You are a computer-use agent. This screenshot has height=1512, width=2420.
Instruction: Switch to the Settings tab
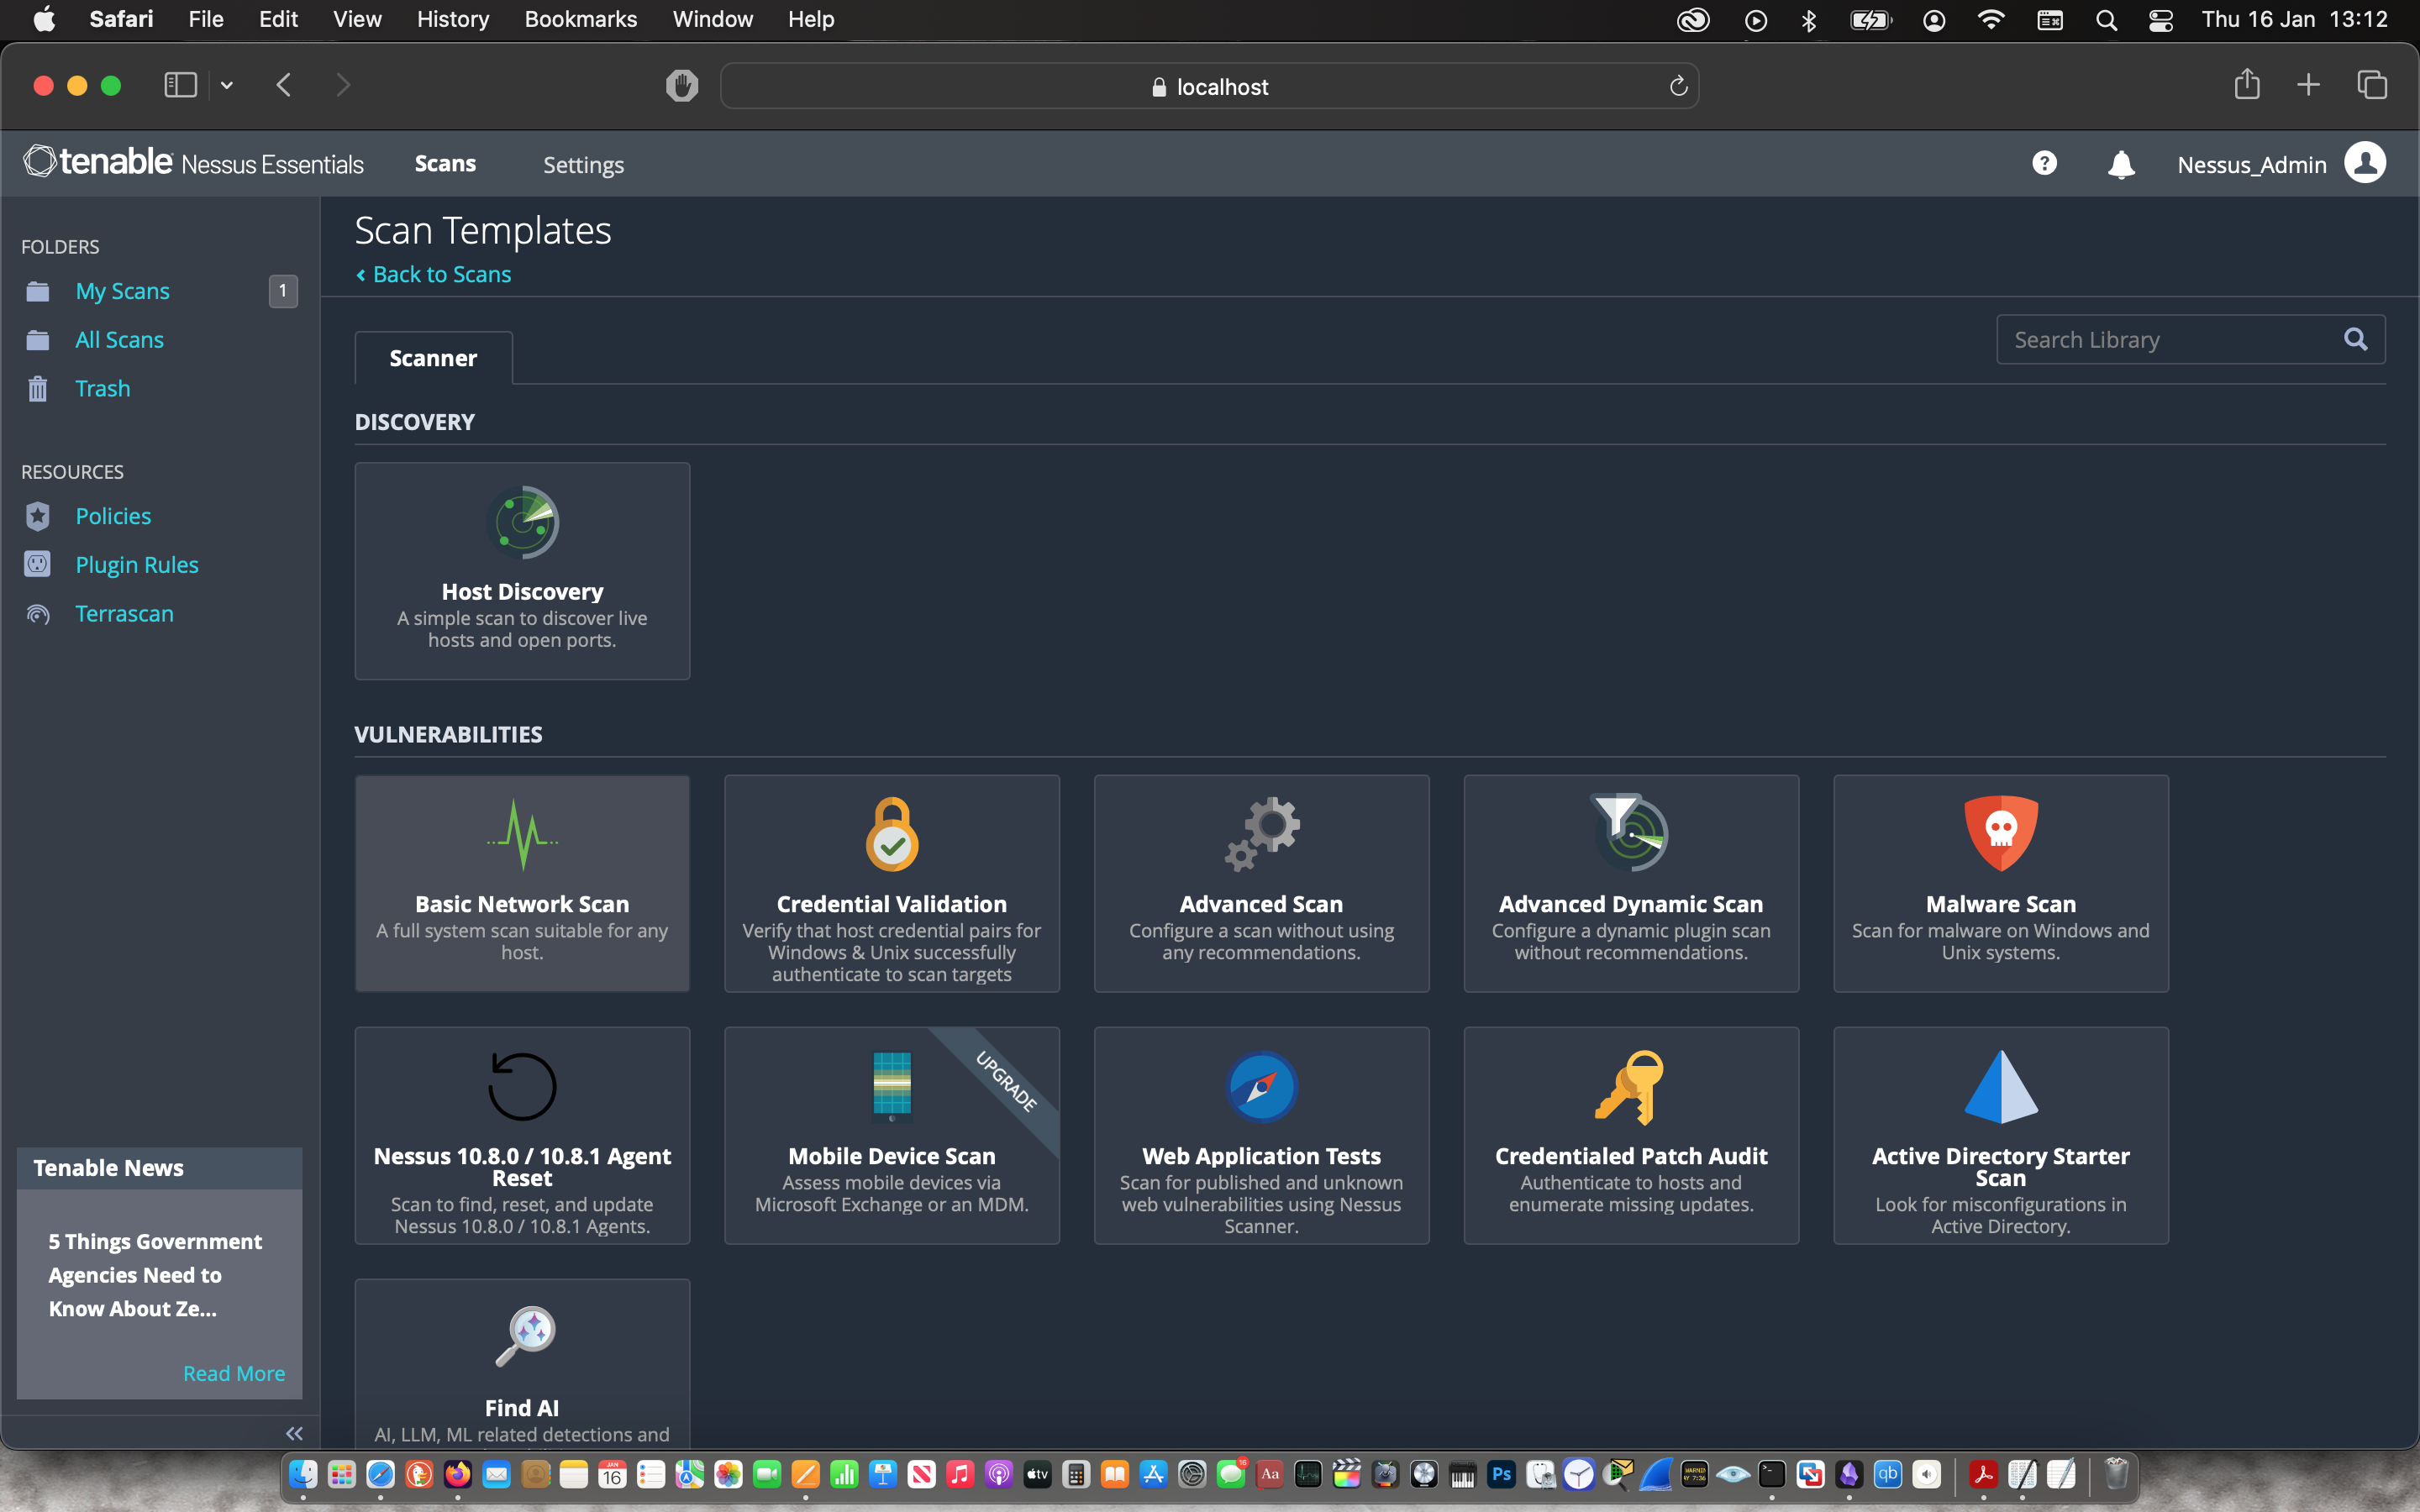[x=583, y=165]
